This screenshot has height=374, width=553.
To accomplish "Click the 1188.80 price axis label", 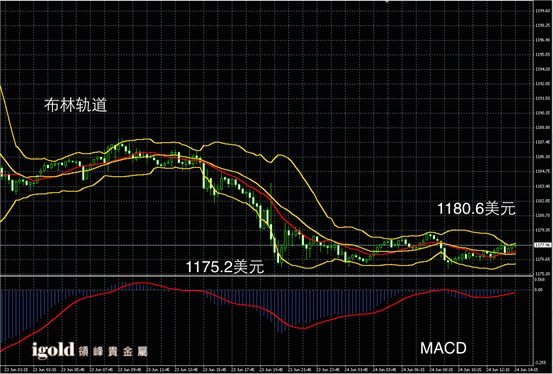I will pos(541,128).
